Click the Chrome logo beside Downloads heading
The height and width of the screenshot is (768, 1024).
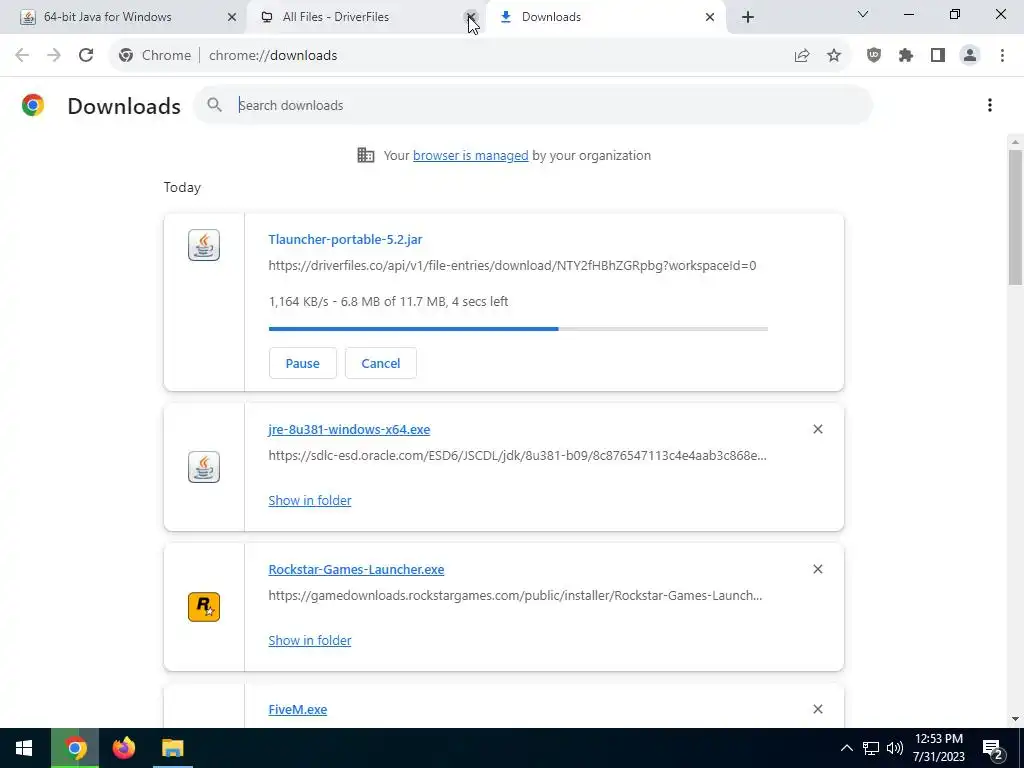[33, 105]
